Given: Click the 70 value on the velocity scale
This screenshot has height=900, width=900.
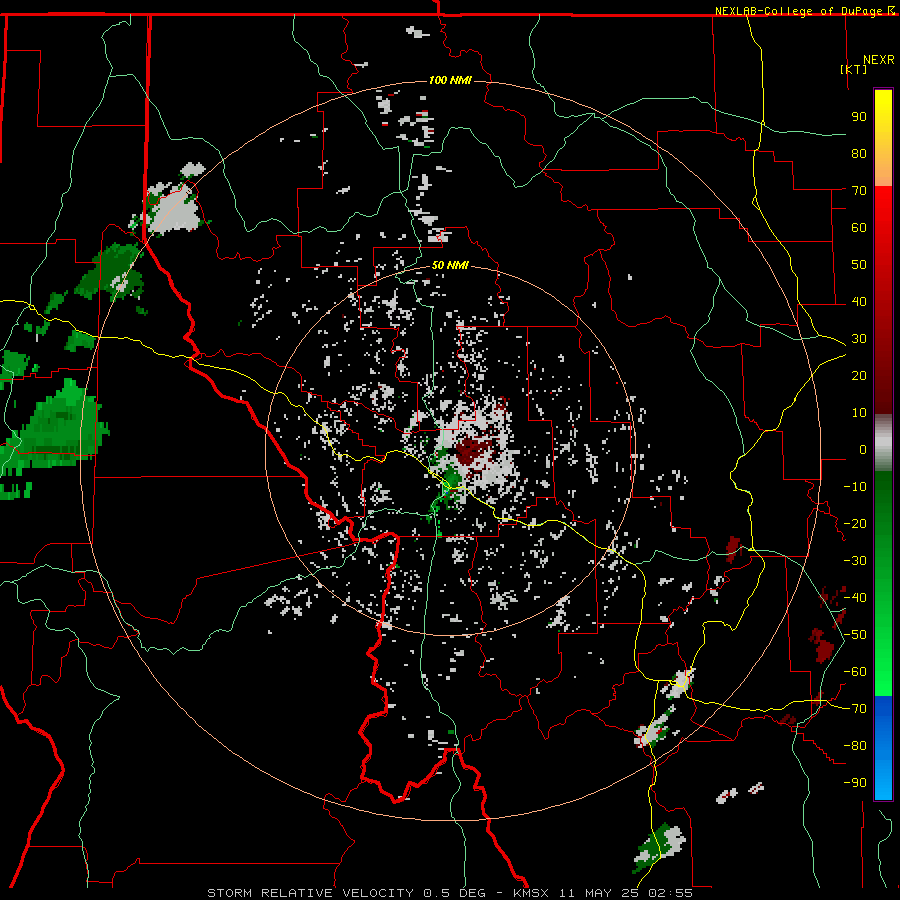Looking at the screenshot, I should (x=859, y=191).
